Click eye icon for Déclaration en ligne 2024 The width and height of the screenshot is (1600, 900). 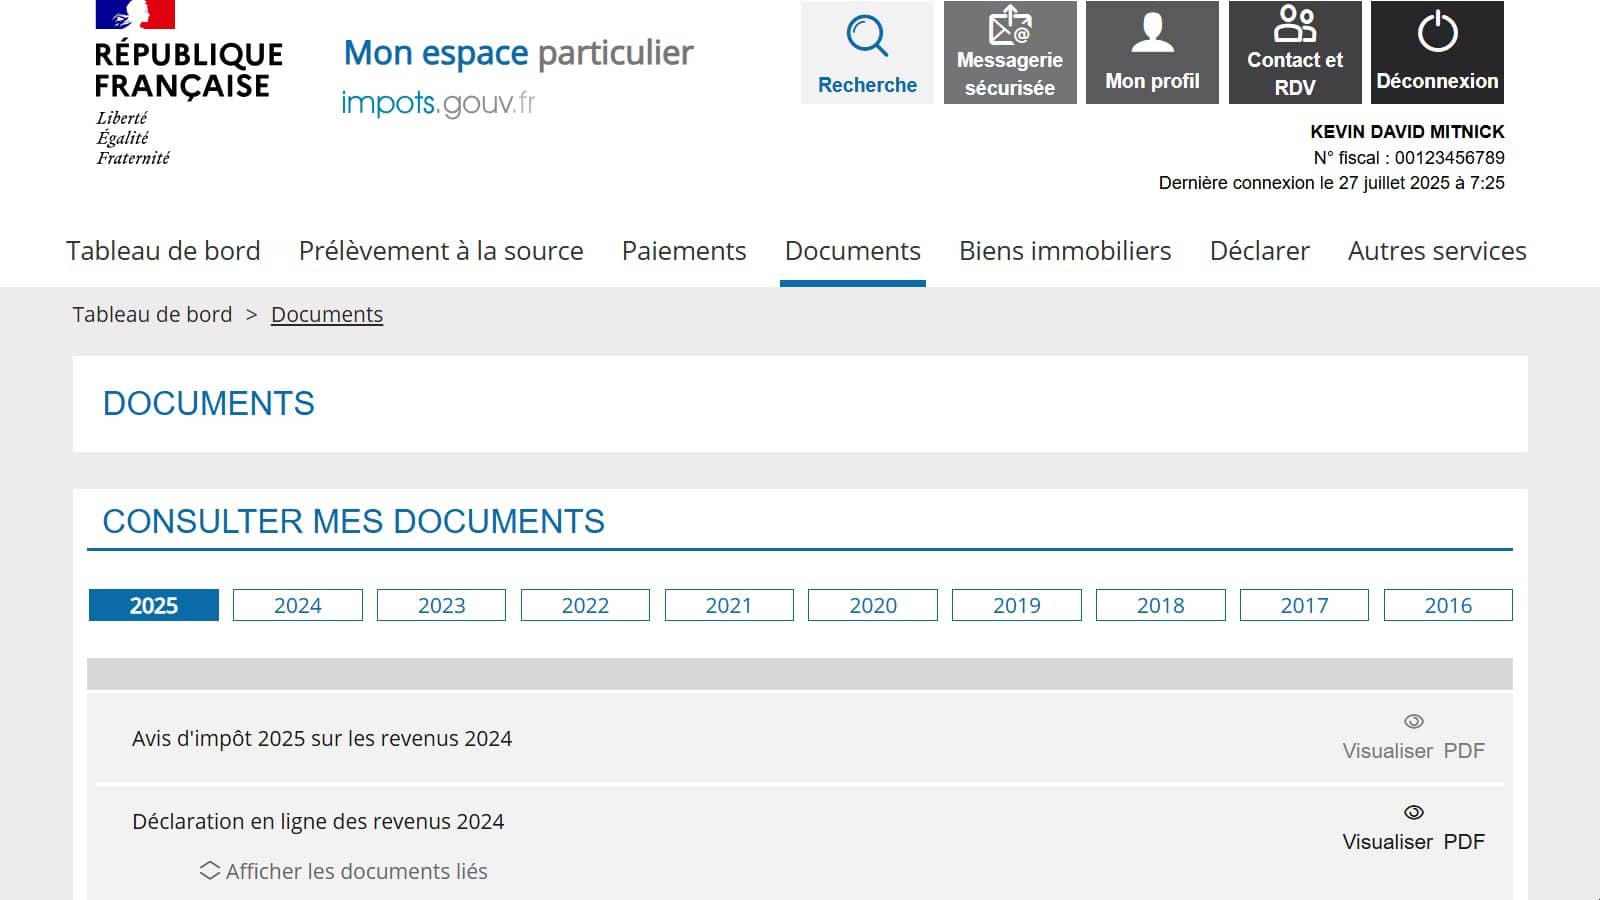pos(1413,812)
